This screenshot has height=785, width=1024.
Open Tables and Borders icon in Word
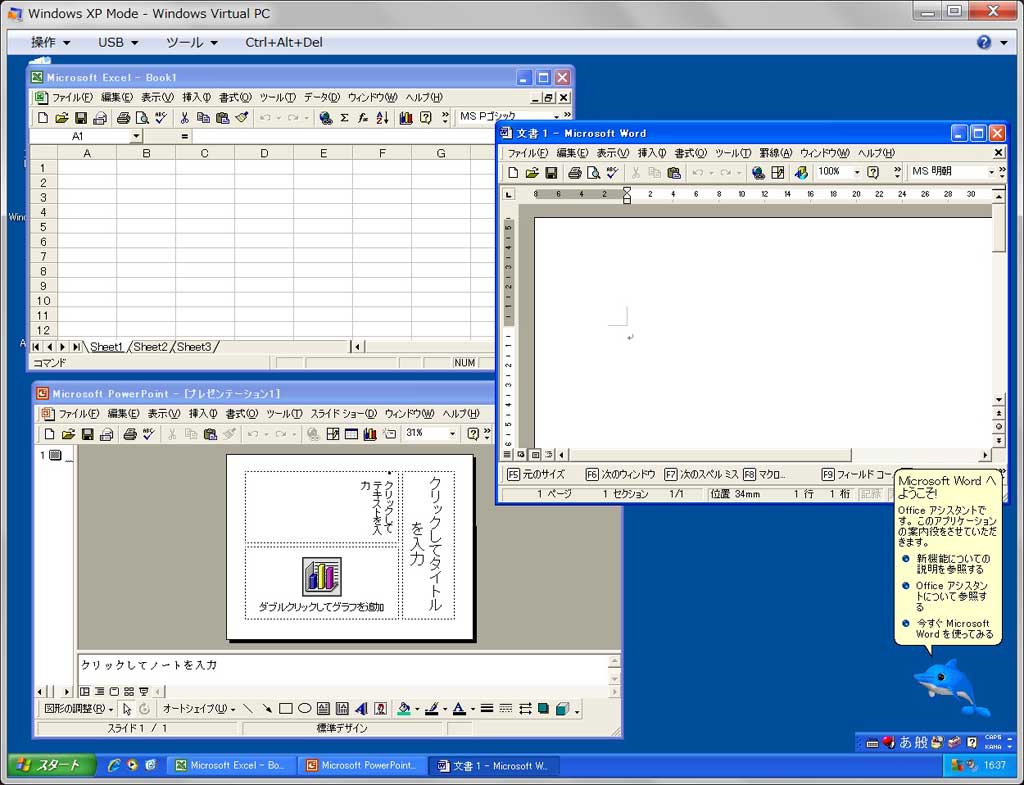click(x=778, y=172)
